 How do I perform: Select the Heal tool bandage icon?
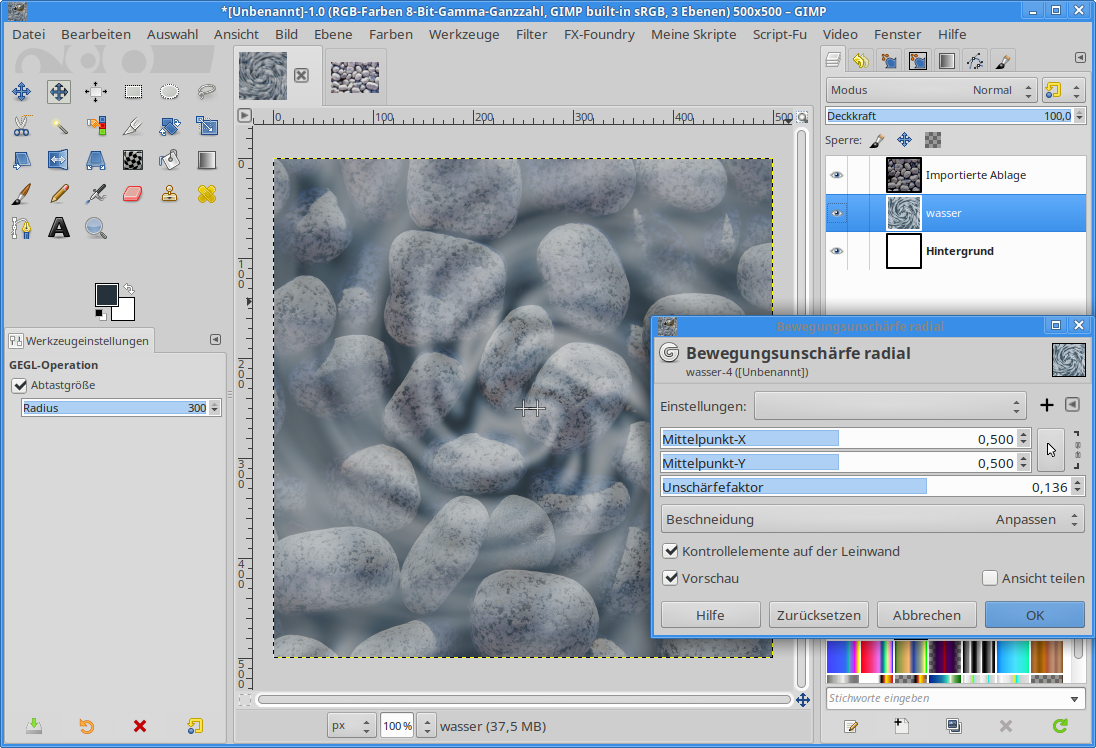(x=207, y=193)
